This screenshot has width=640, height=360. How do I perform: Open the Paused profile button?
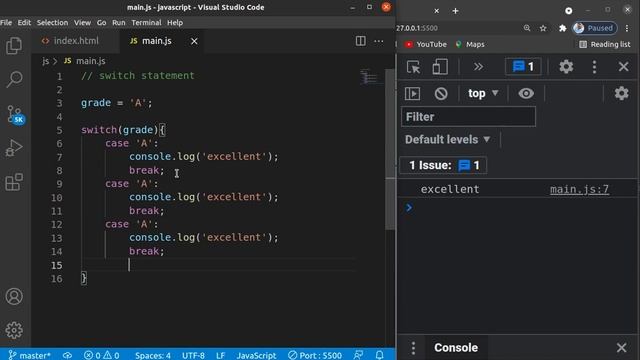(595, 28)
